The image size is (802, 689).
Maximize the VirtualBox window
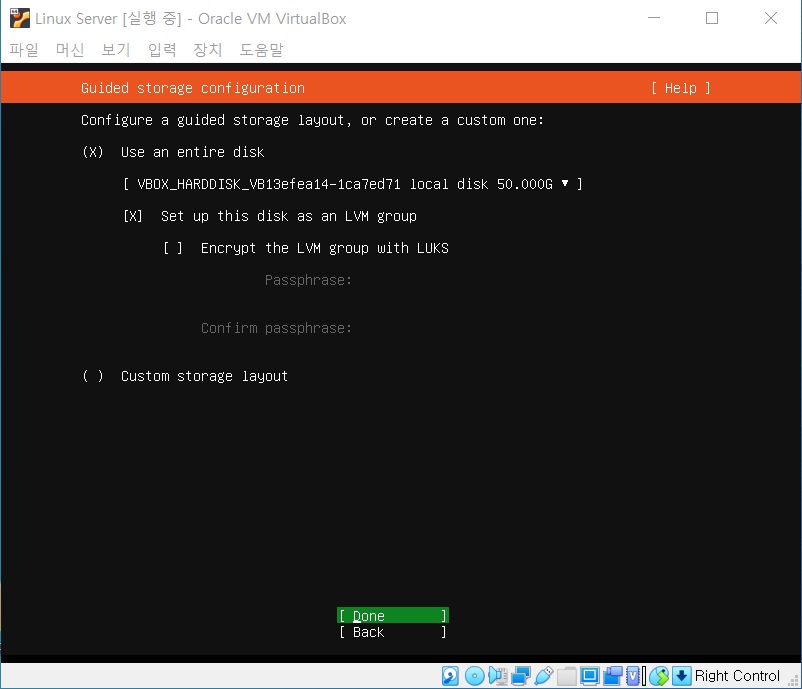(711, 18)
